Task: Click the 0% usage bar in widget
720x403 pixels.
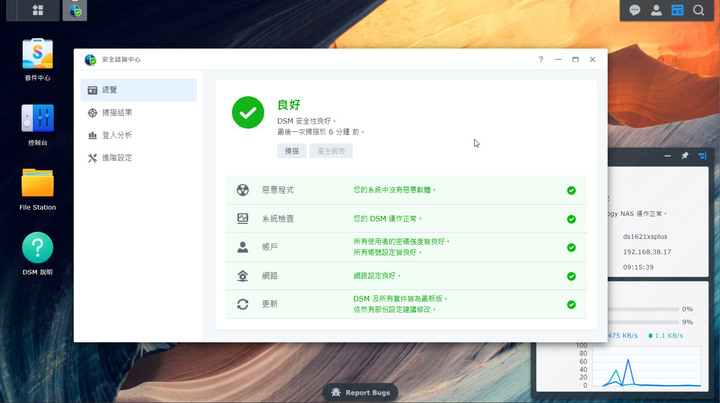Action: (x=643, y=309)
